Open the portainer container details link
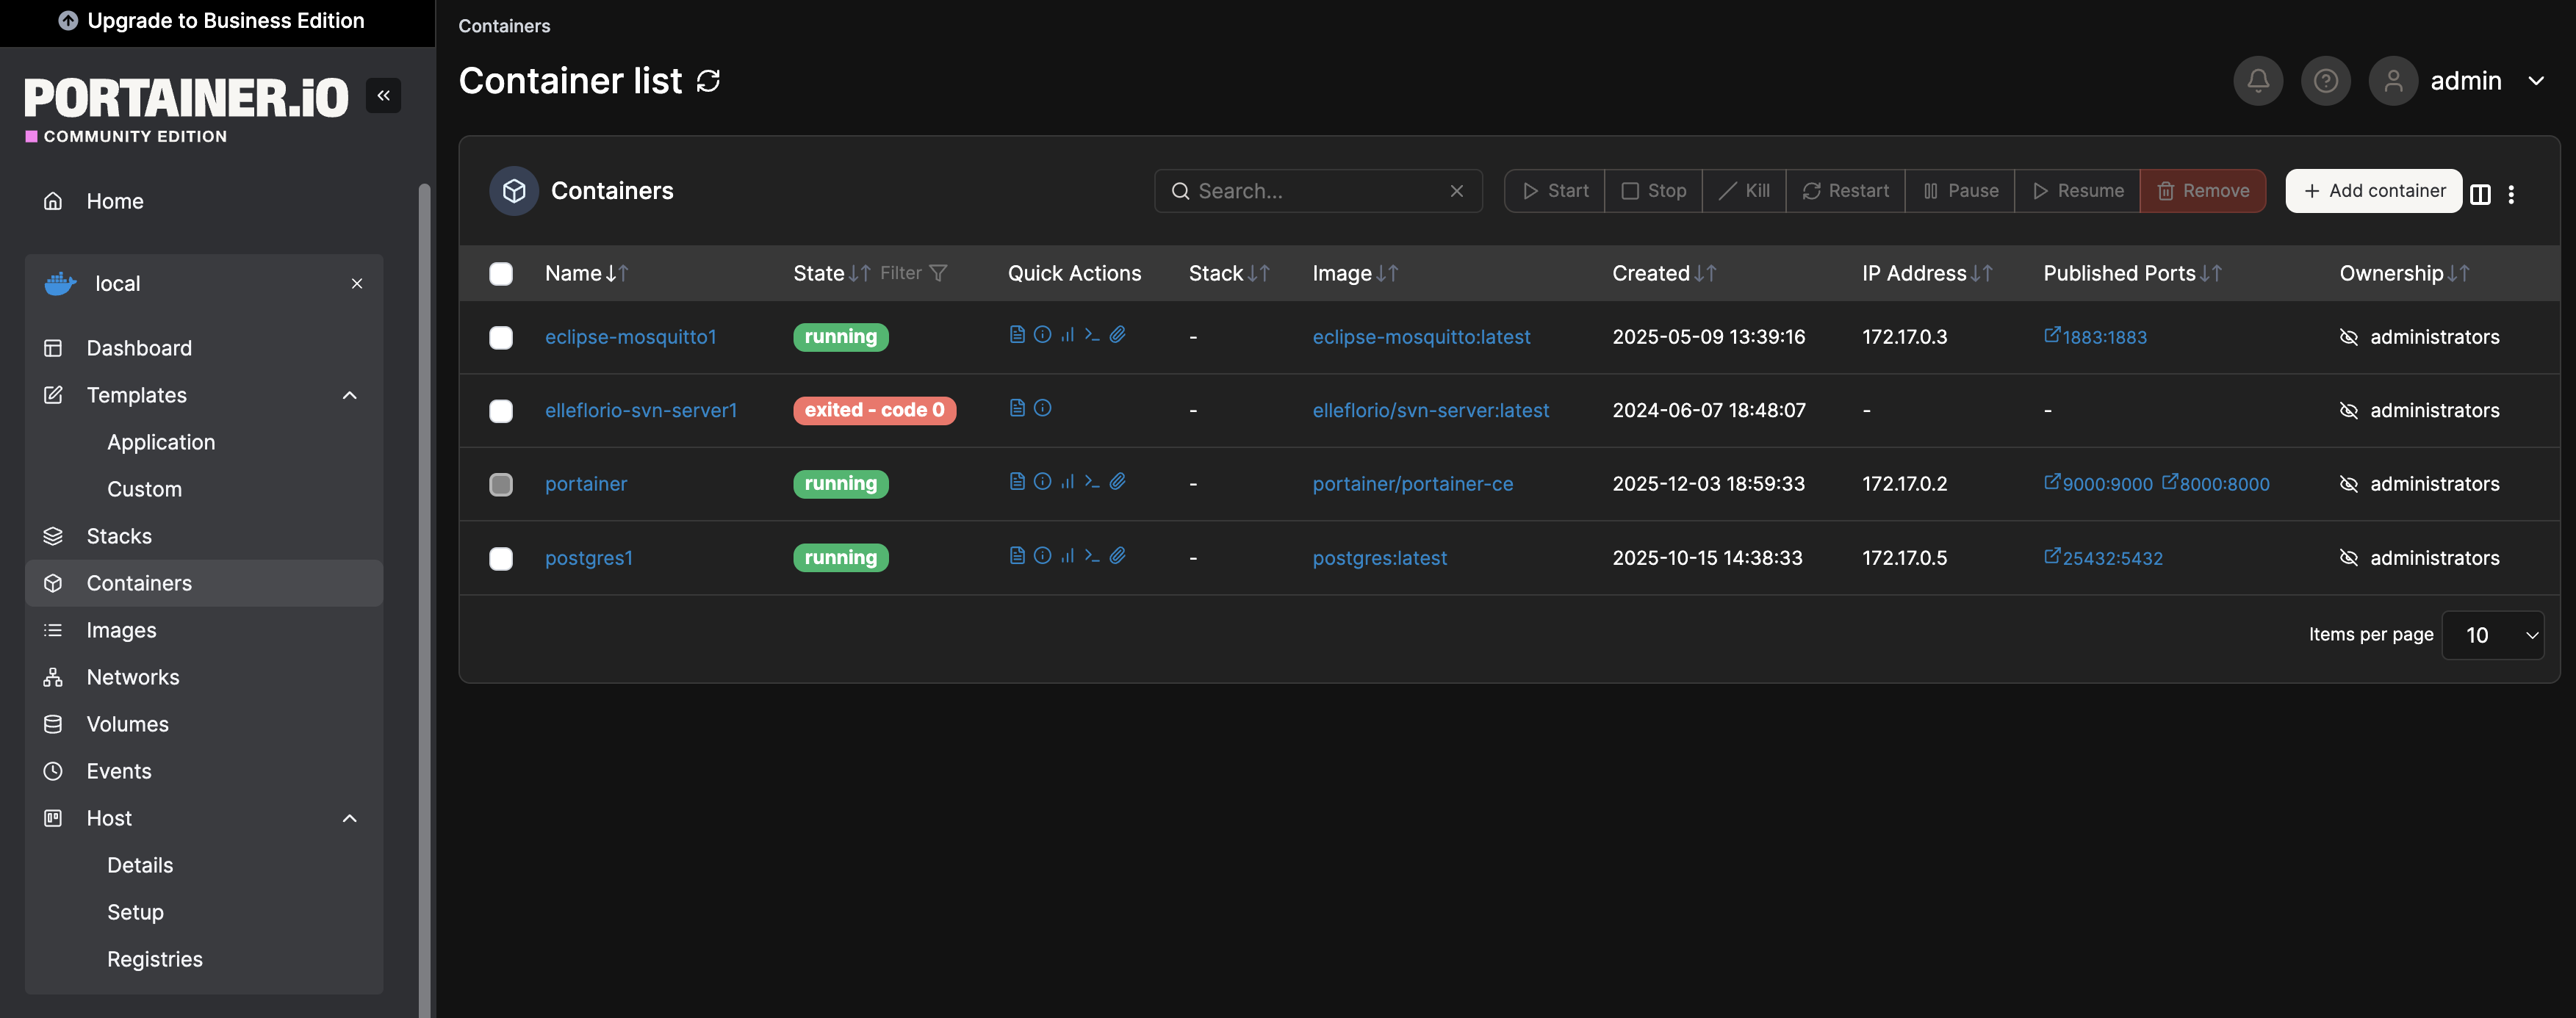Image resolution: width=2576 pixels, height=1018 pixels. click(586, 483)
